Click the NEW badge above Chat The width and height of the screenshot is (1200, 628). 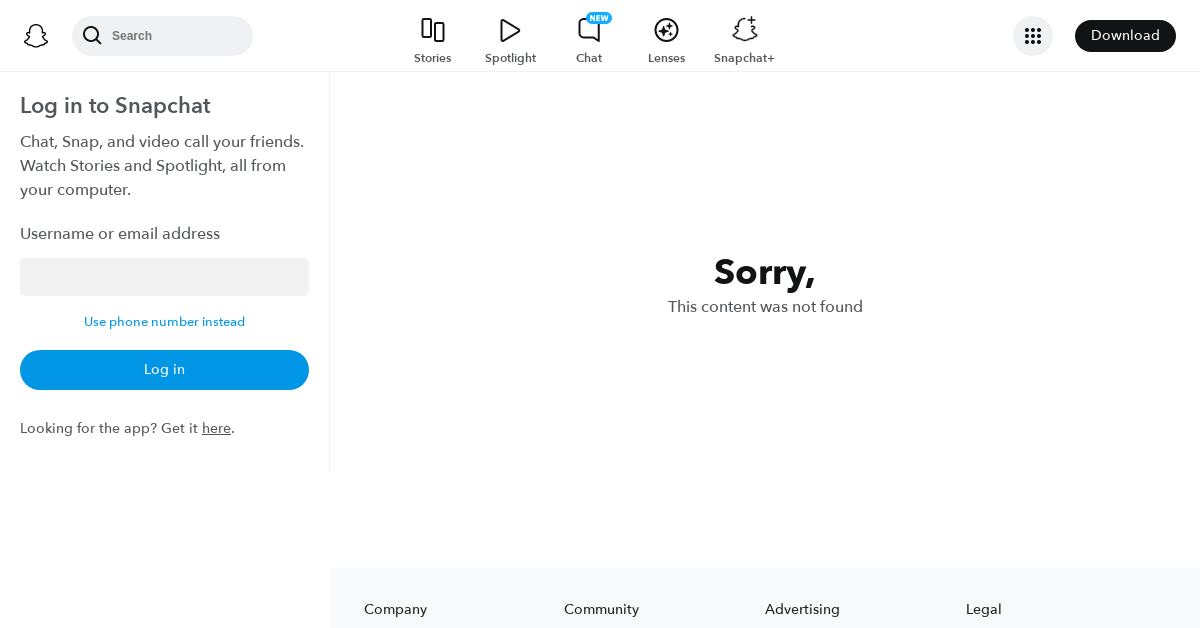pos(599,18)
